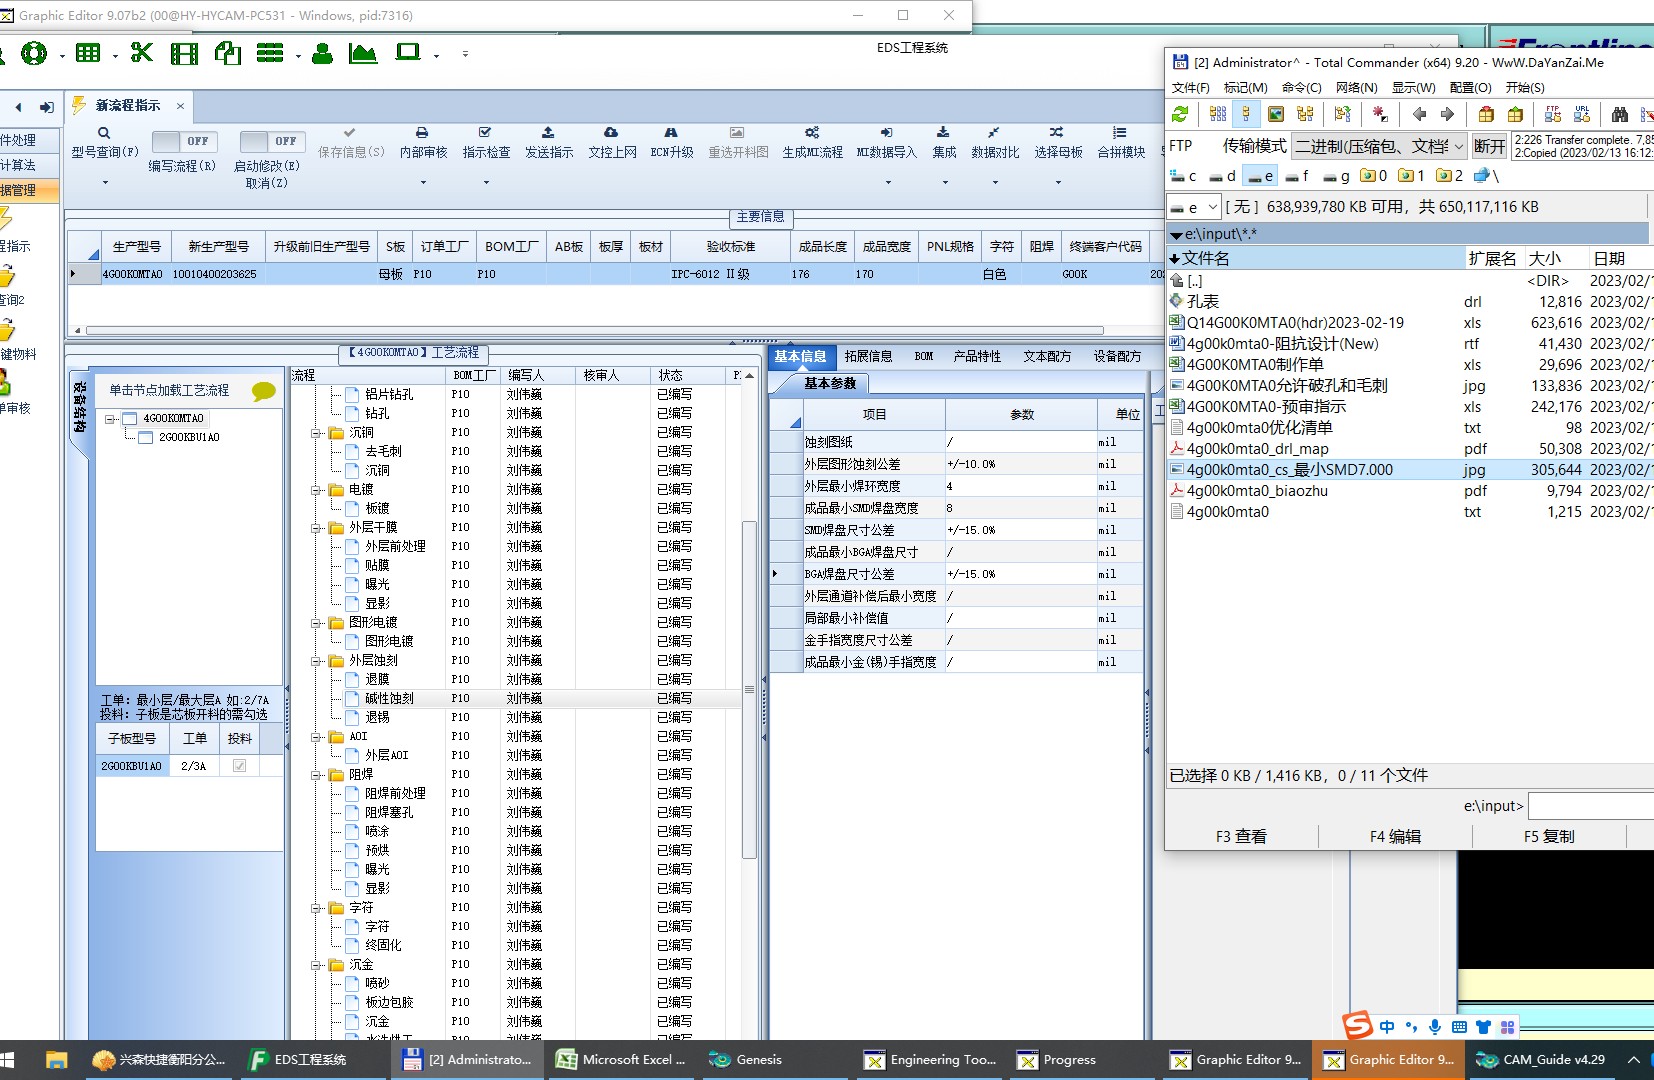
Task: Click the MI数据导入 import icon
Action: 886,132
